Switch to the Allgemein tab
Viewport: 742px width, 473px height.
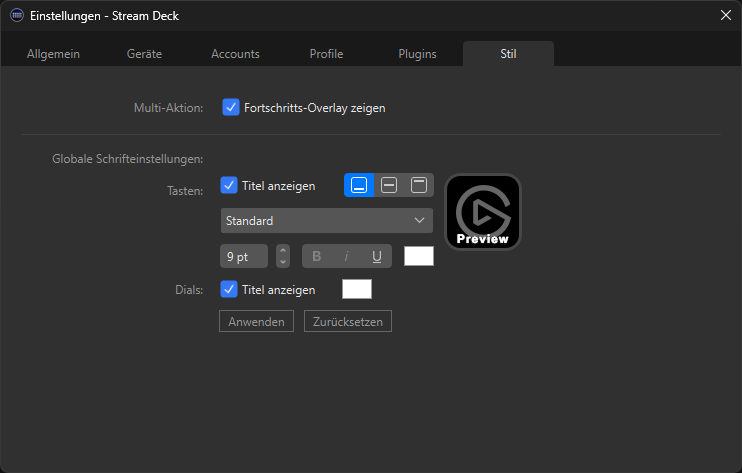(x=53, y=54)
